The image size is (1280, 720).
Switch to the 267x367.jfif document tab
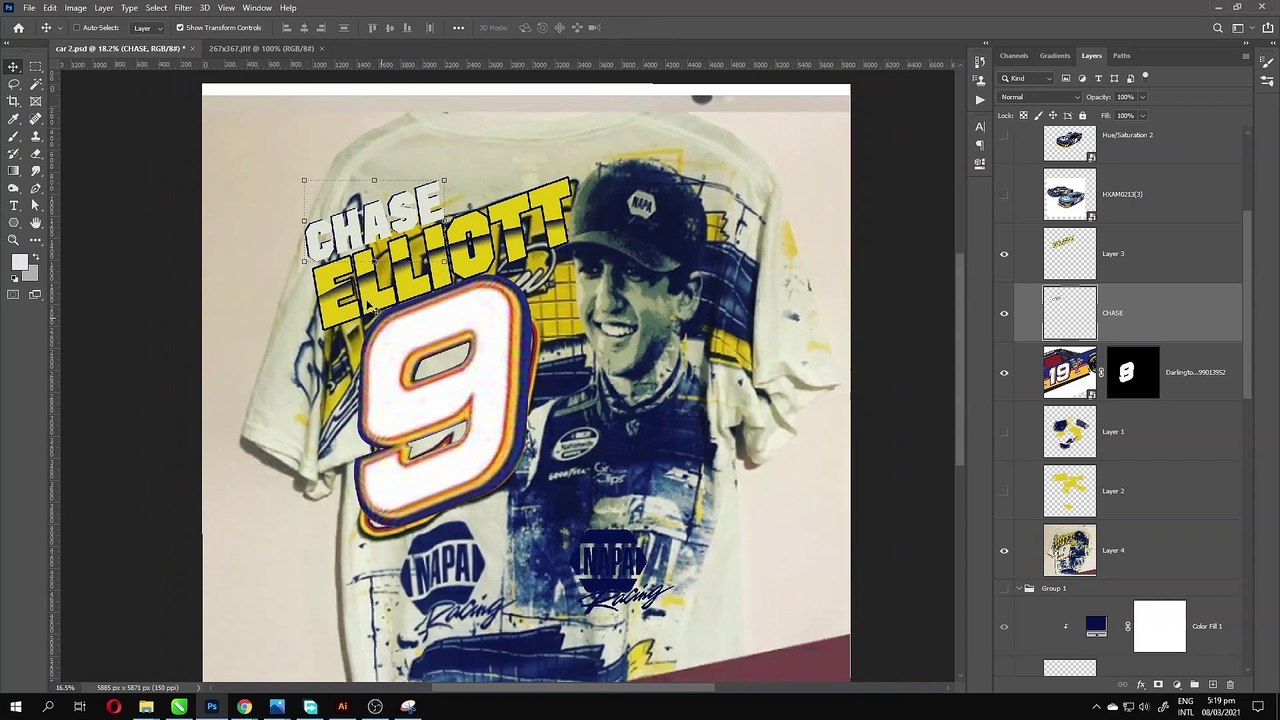coord(261,48)
